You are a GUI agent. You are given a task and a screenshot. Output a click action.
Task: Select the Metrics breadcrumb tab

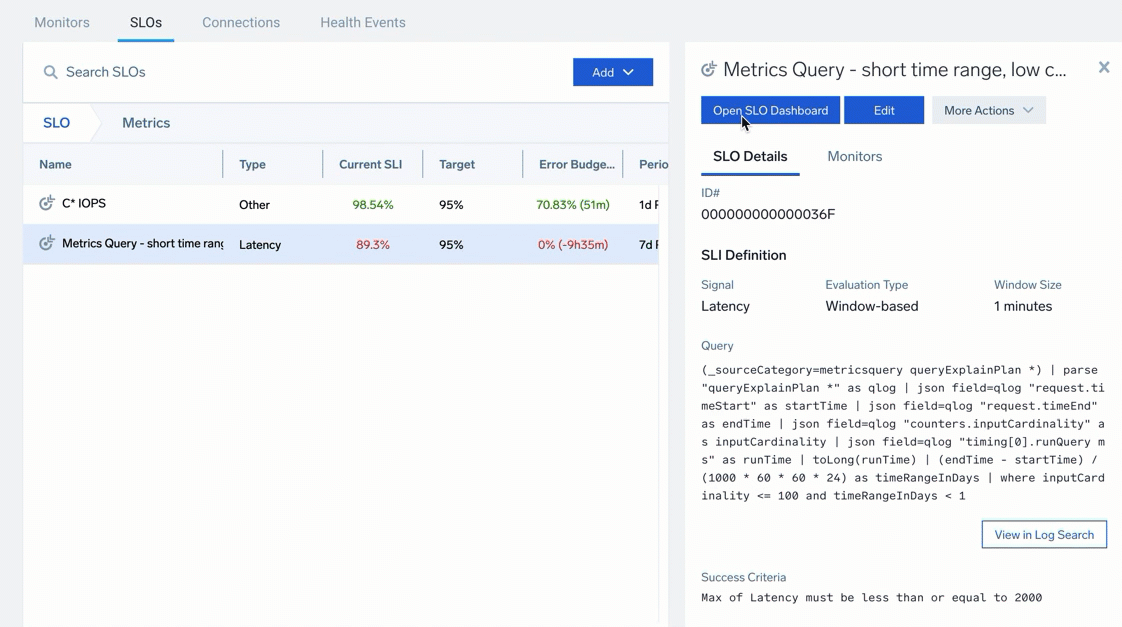[146, 123]
